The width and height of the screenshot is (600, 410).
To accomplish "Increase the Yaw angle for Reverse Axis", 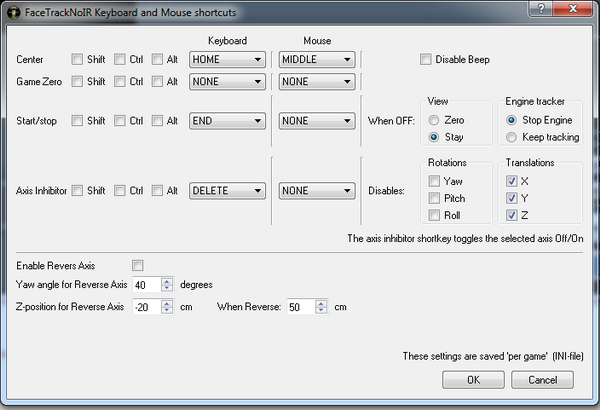I will [x=168, y=281].
